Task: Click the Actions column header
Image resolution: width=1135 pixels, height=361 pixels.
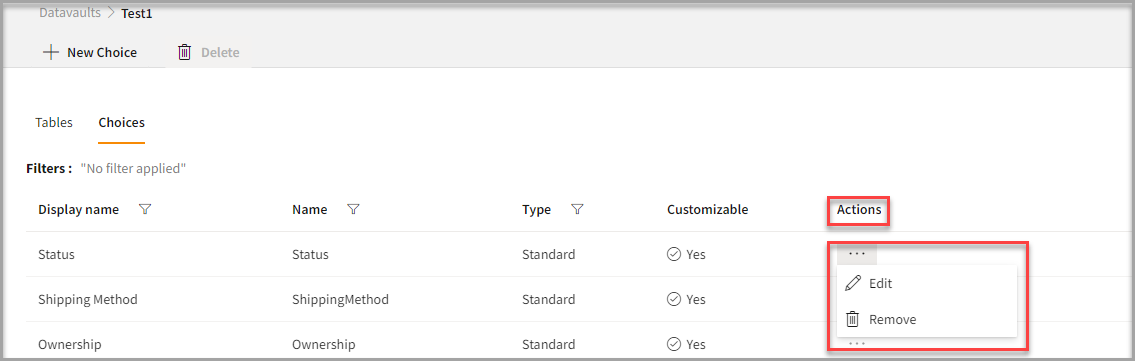Action: click(859, 211)
